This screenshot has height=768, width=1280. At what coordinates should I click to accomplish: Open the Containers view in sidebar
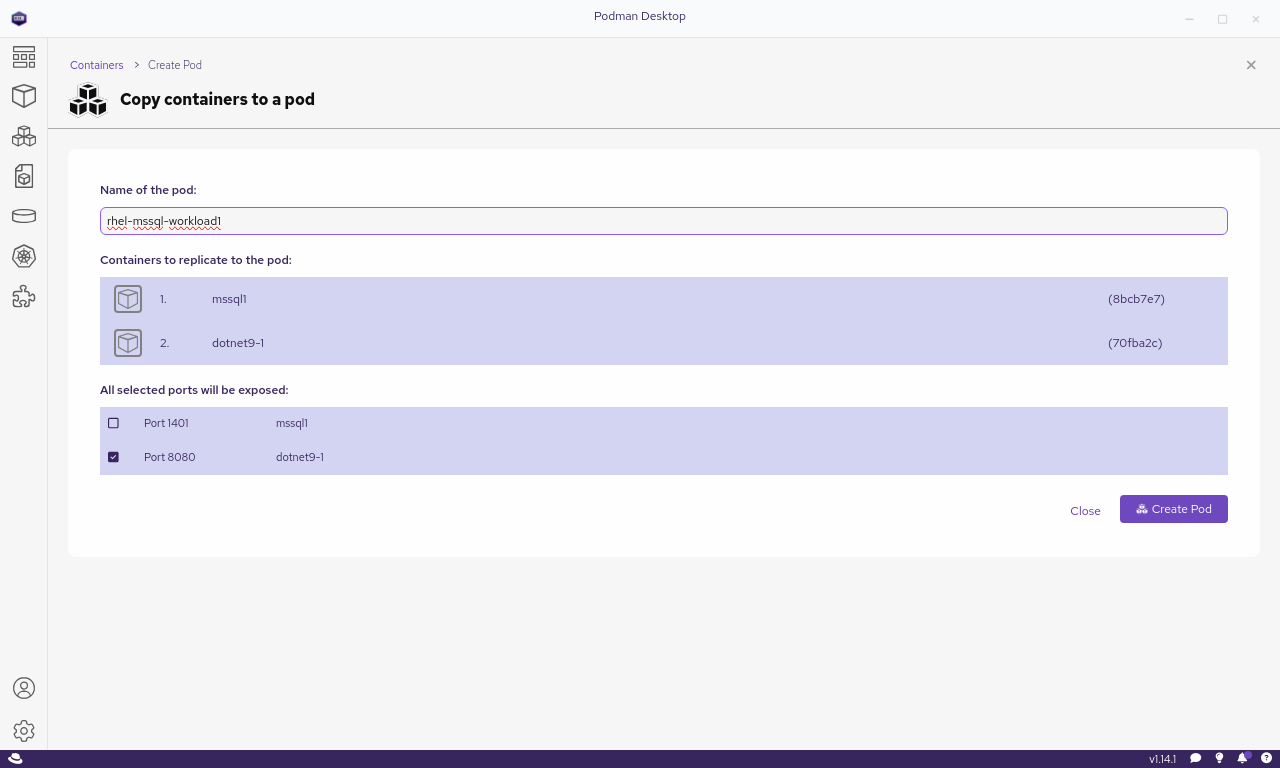[24, 96]
